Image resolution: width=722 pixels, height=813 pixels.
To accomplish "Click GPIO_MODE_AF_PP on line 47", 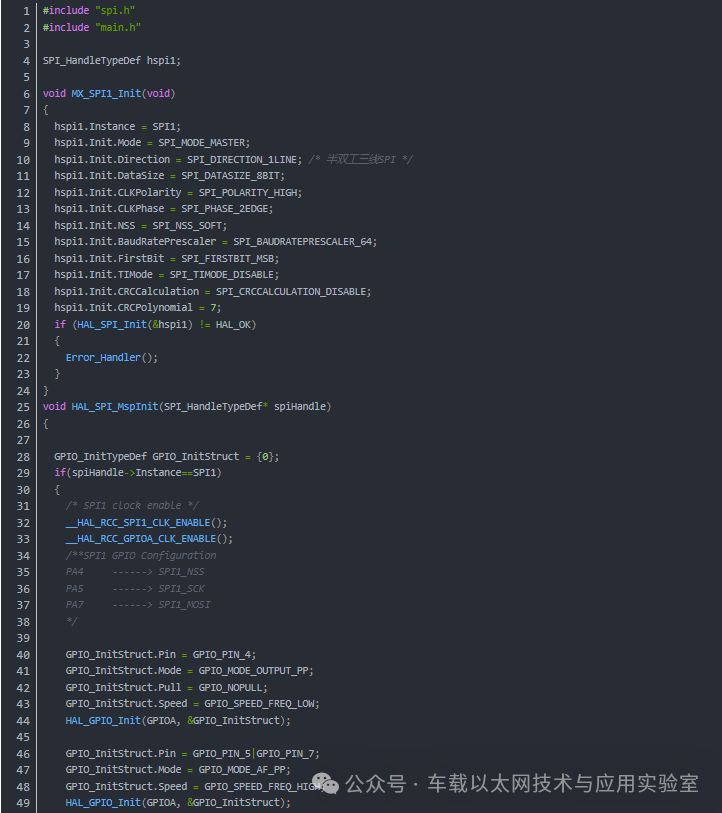I will pos(242,769).
